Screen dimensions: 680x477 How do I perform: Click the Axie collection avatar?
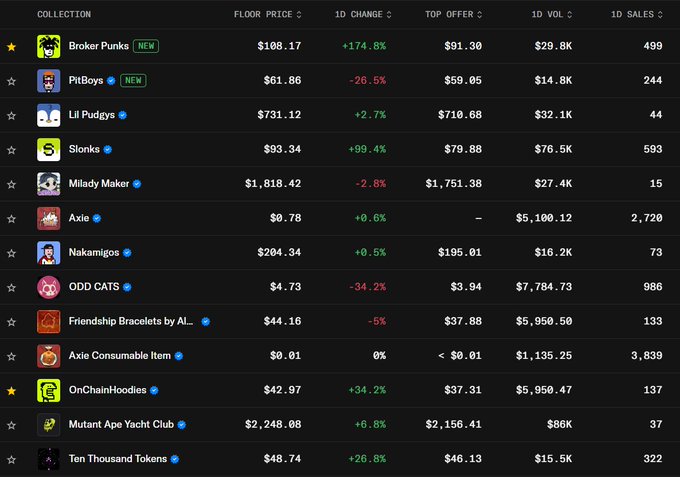point(49,218)
